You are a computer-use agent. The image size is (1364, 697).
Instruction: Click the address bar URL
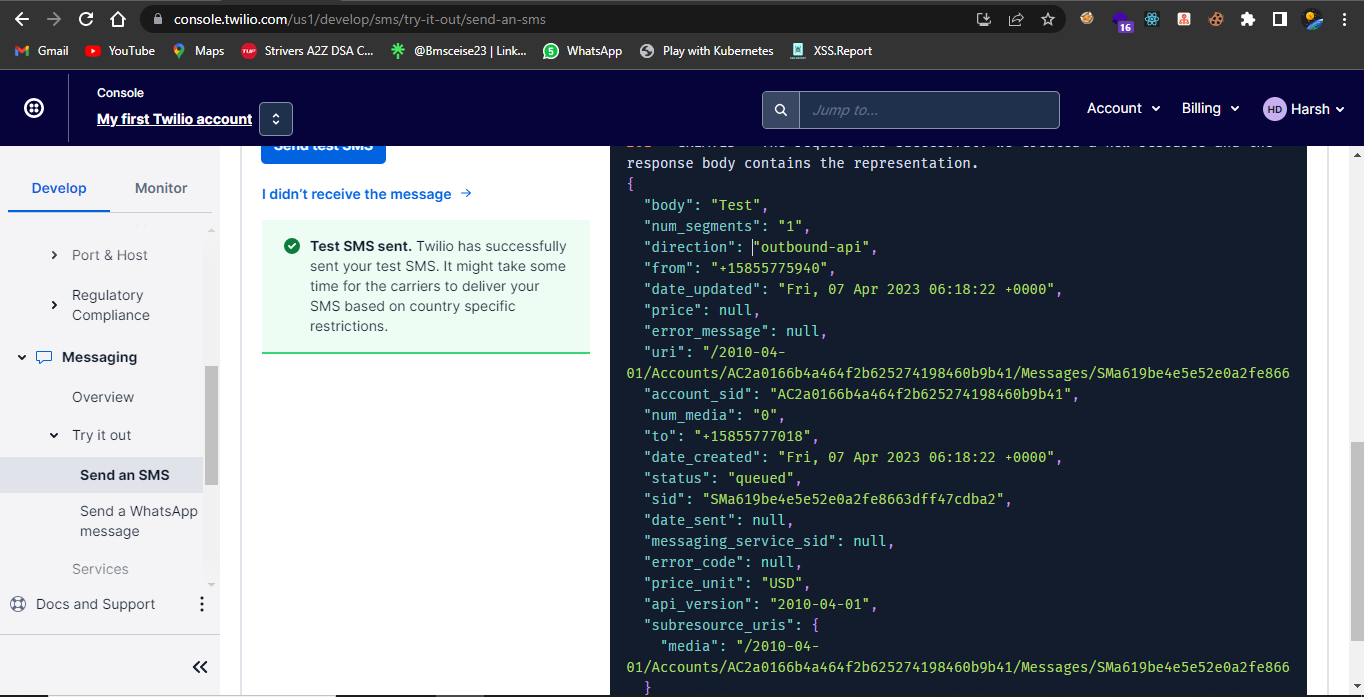[x=360, y=19]
